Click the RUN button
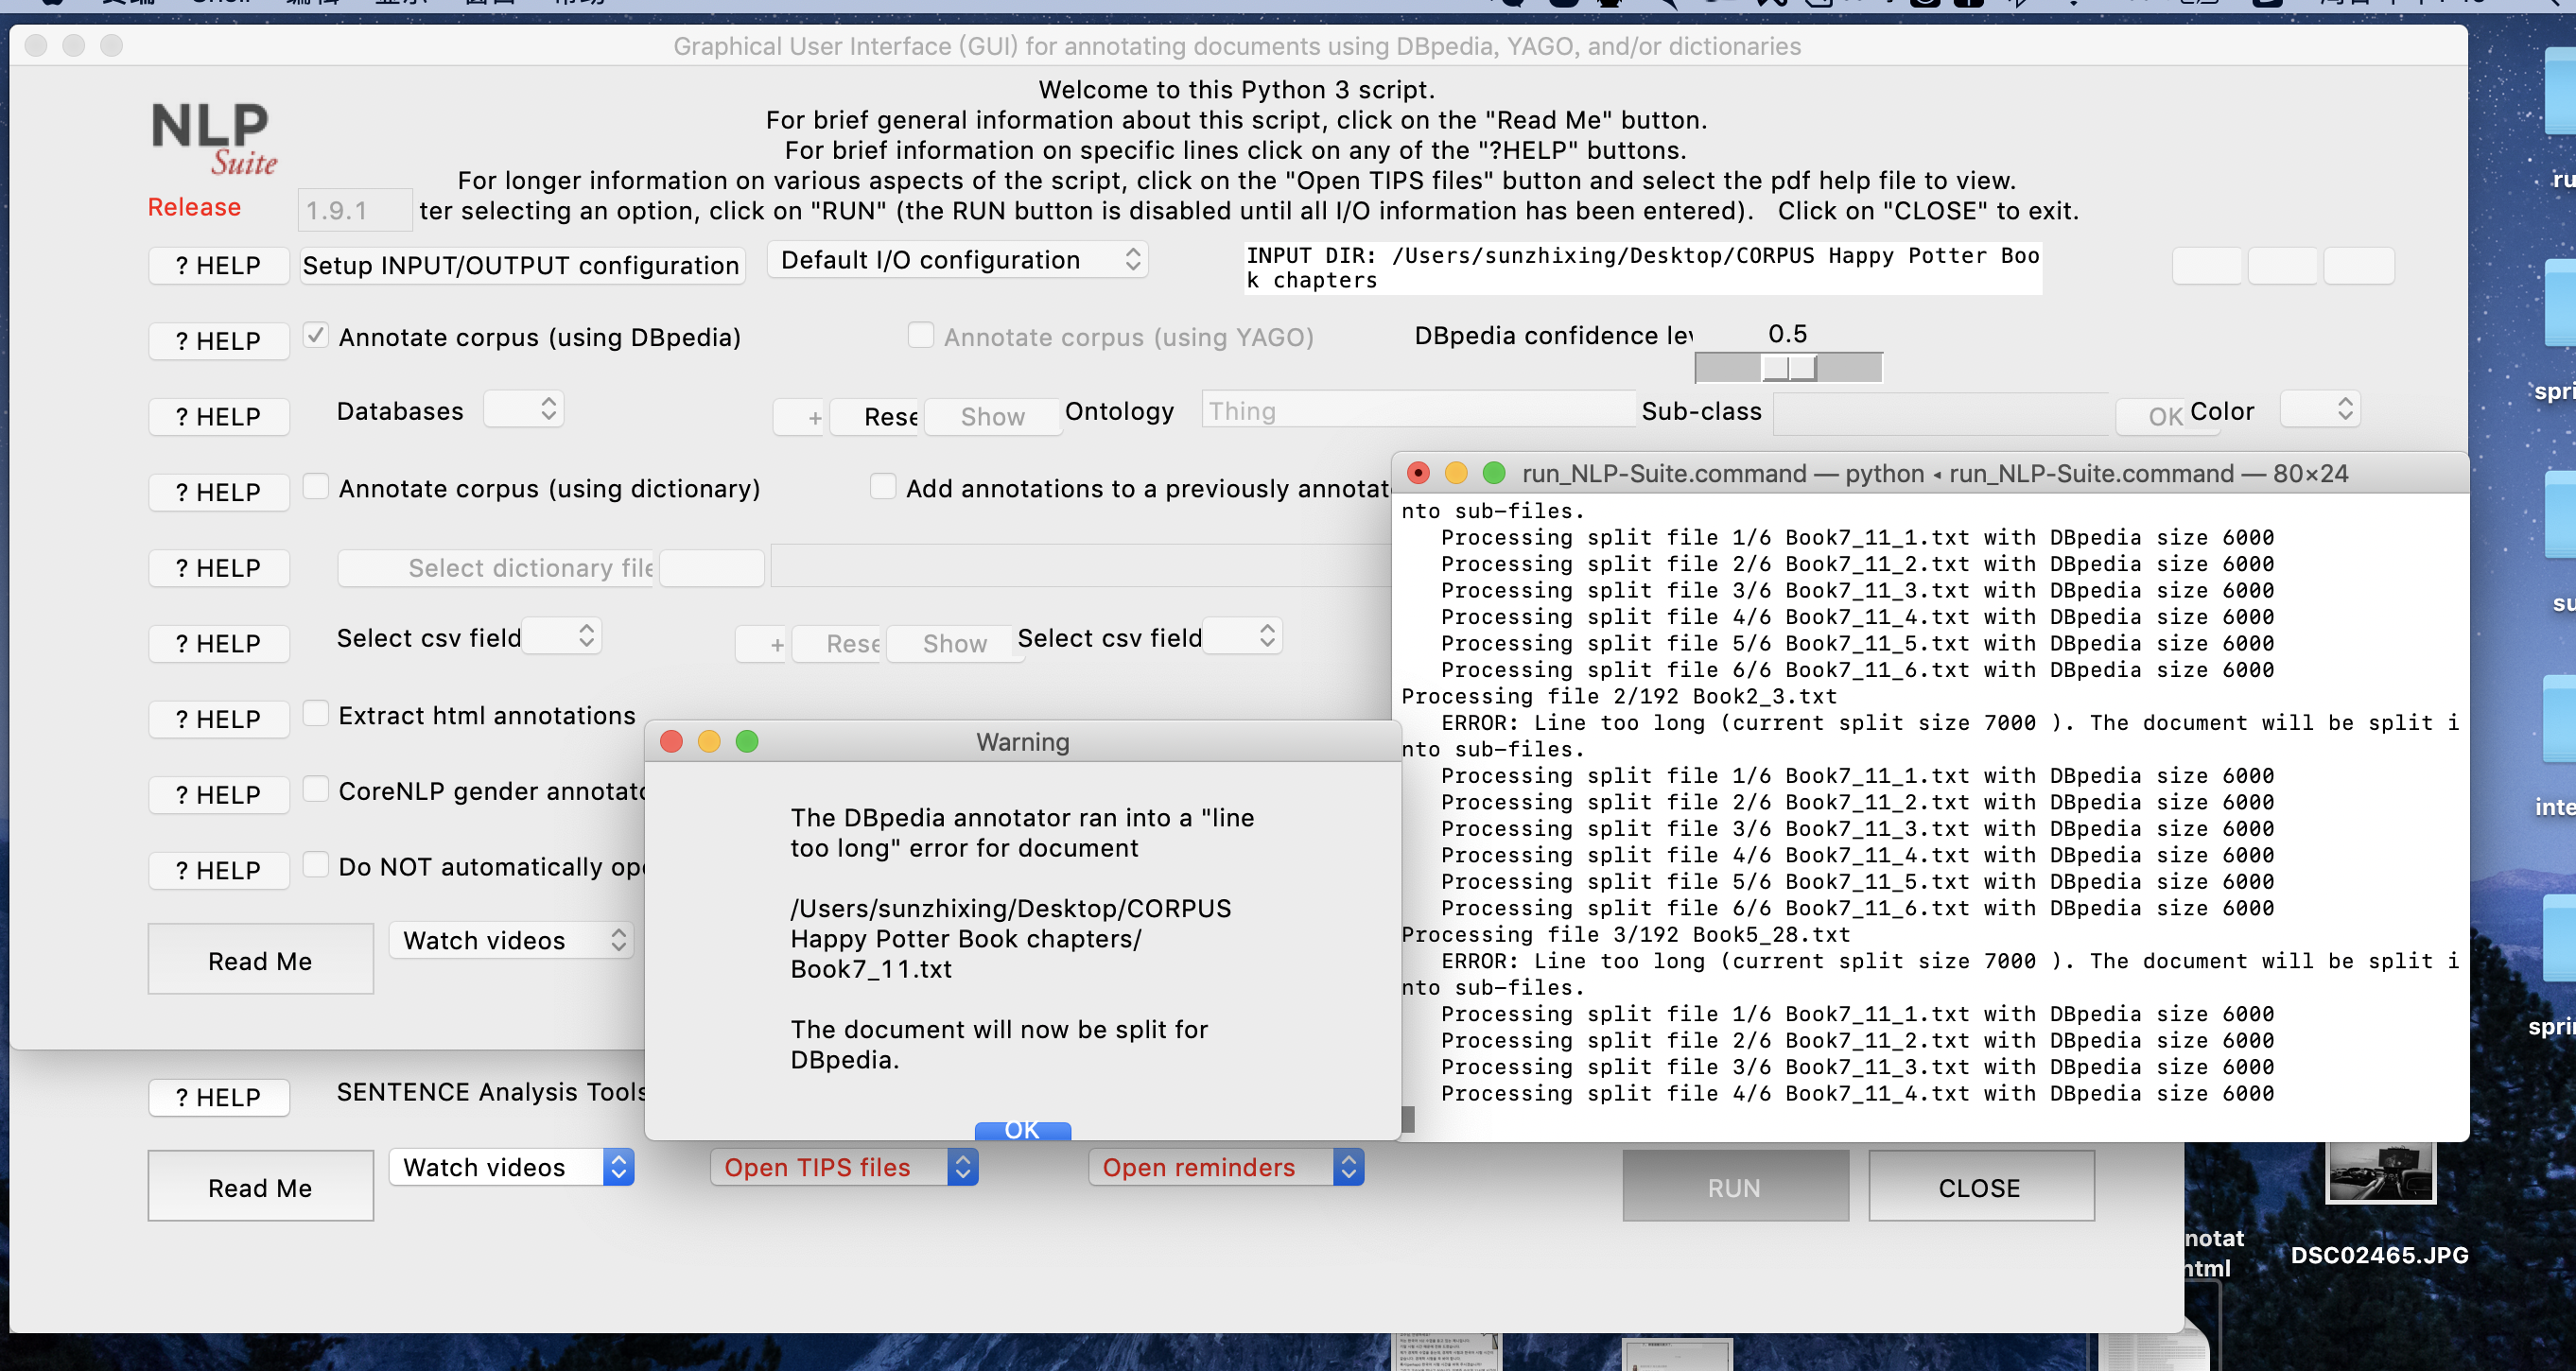 click(x=1735, y=1187)
